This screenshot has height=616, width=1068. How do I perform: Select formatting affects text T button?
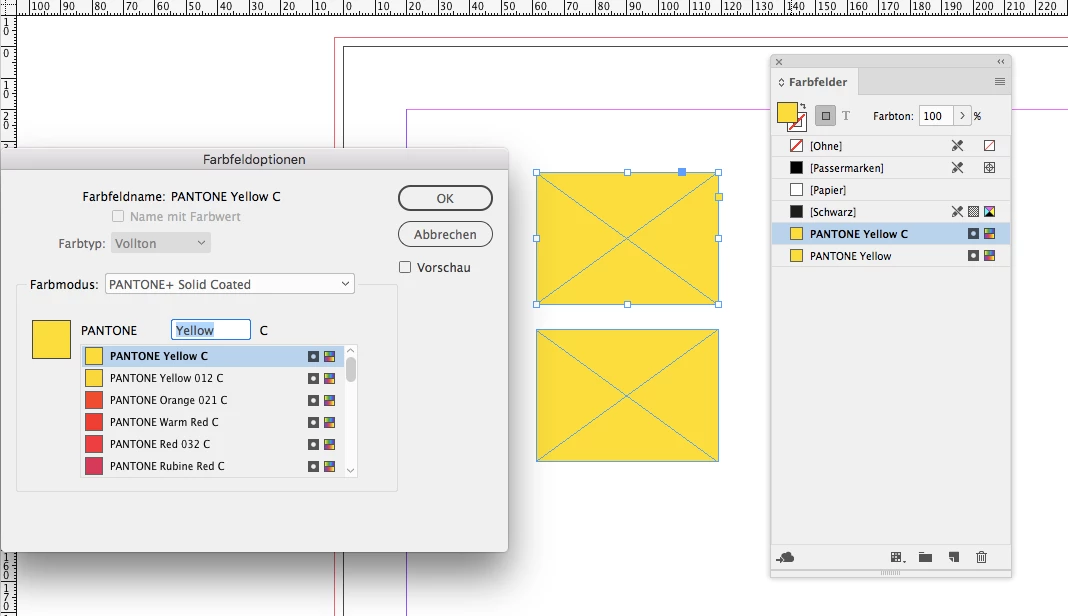(x=846, y=116)
